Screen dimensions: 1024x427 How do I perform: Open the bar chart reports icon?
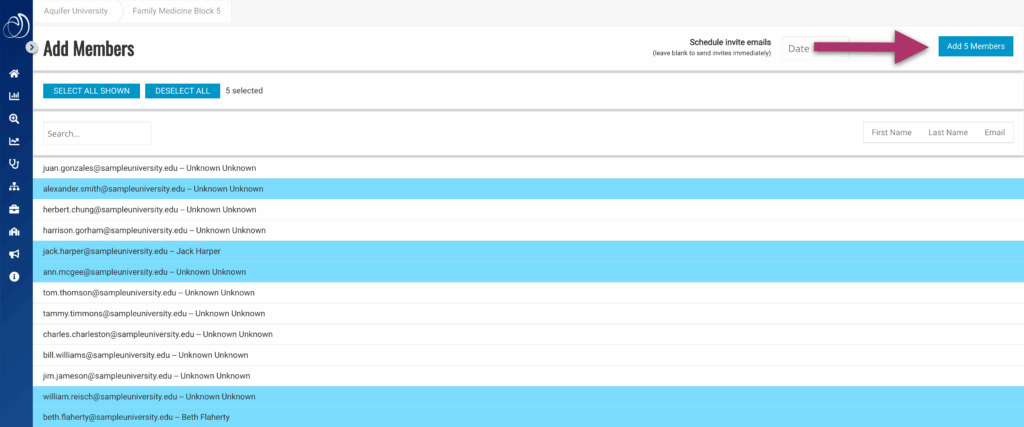pos(14,96)
